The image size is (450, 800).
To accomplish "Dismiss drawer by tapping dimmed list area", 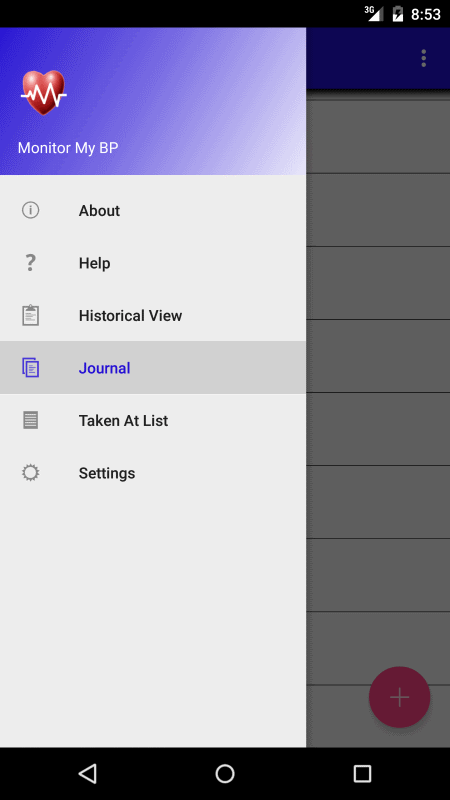I will pos(378,357).
